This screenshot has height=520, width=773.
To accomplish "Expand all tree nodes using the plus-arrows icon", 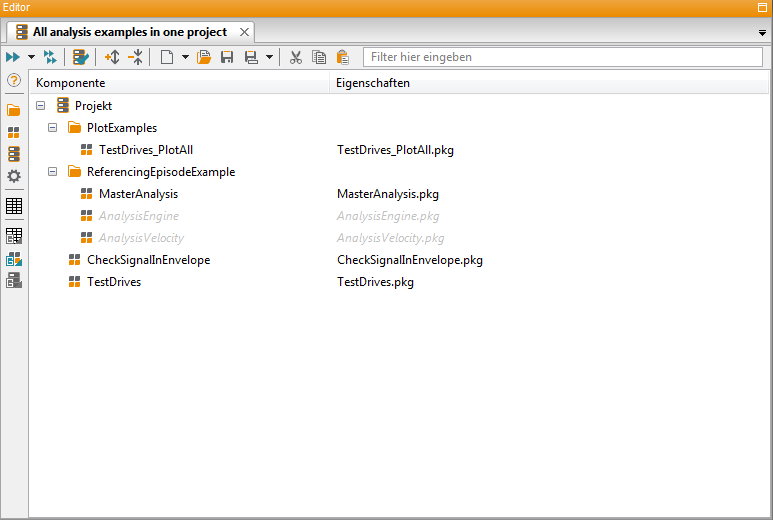I will tap(112, 57).
